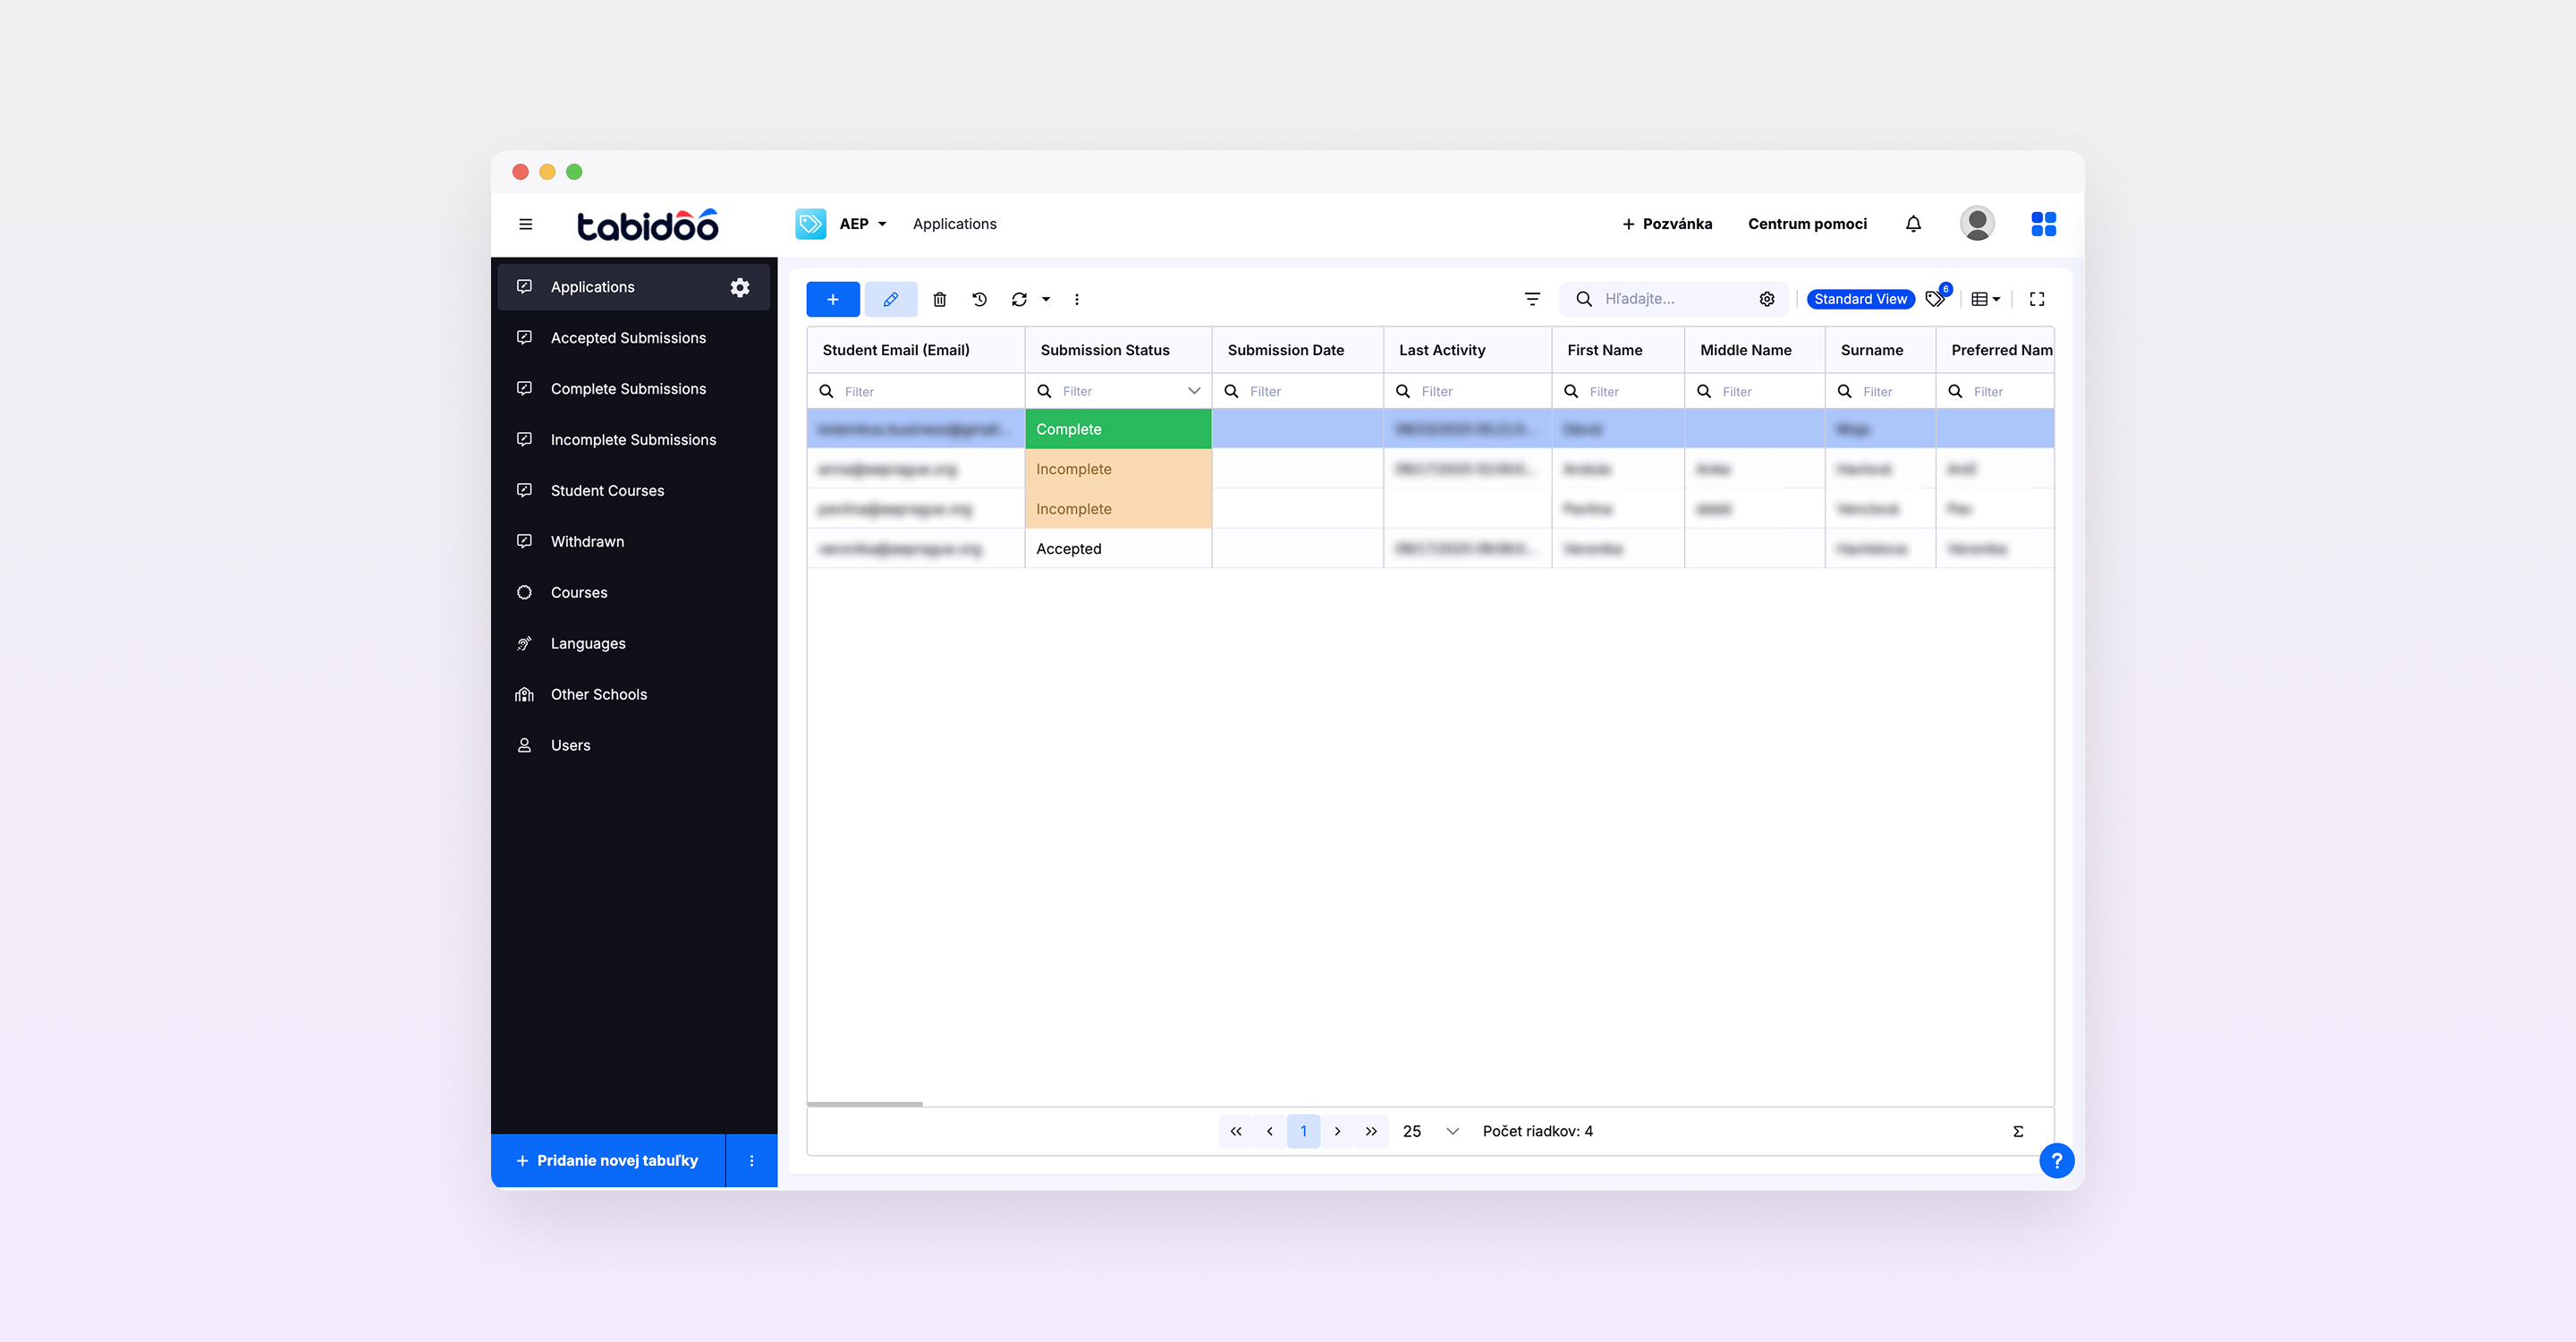Click the blue add new record button
2576x1342 pixels.
click(832, 299)
